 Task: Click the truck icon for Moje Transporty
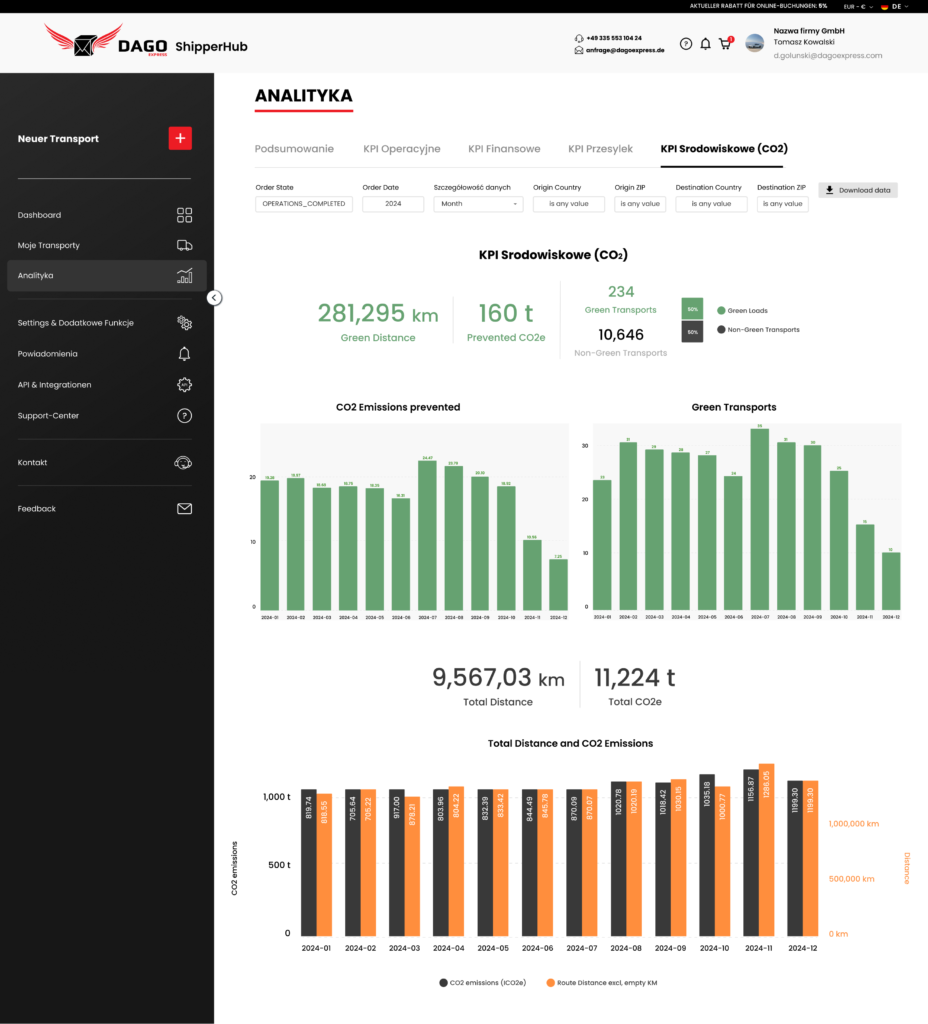pos(184,245)
